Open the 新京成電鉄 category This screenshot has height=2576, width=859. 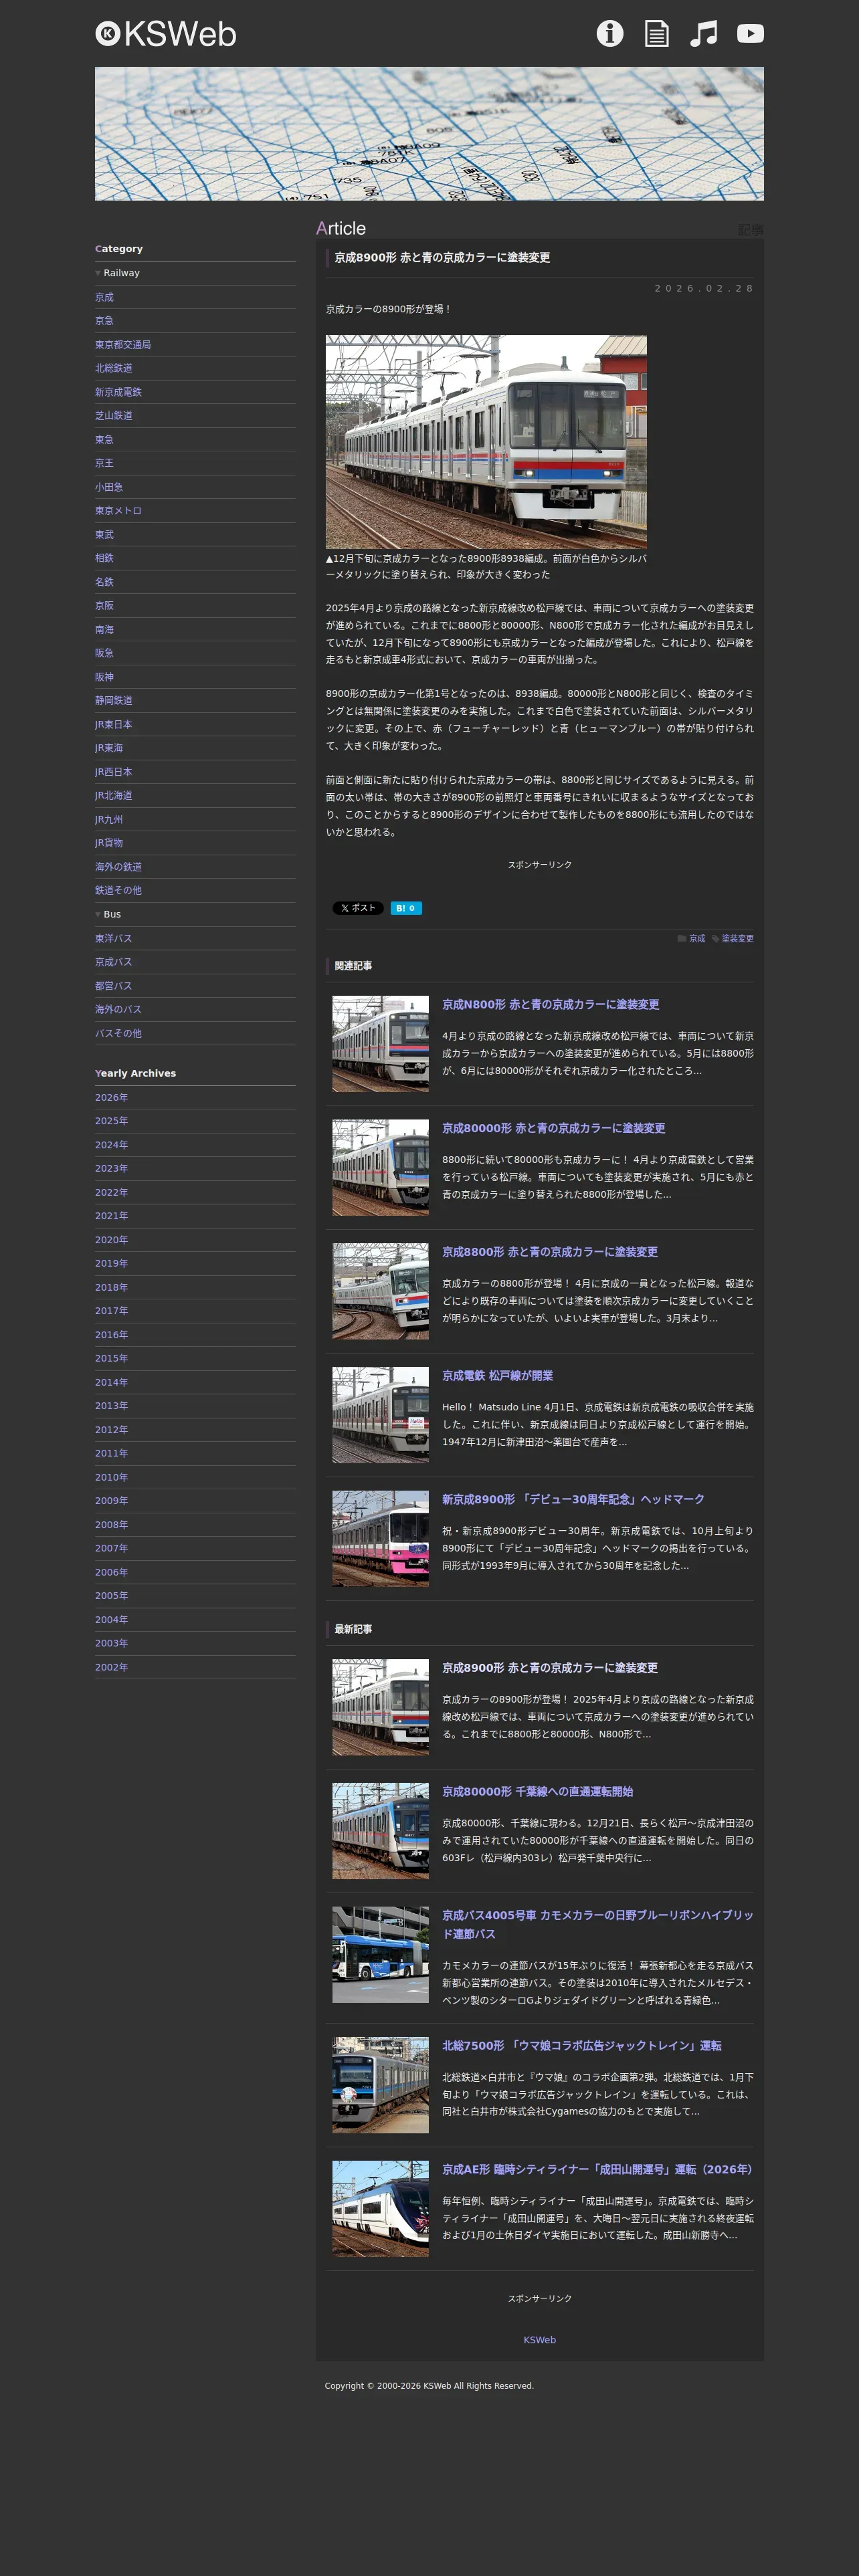(118, 392)
